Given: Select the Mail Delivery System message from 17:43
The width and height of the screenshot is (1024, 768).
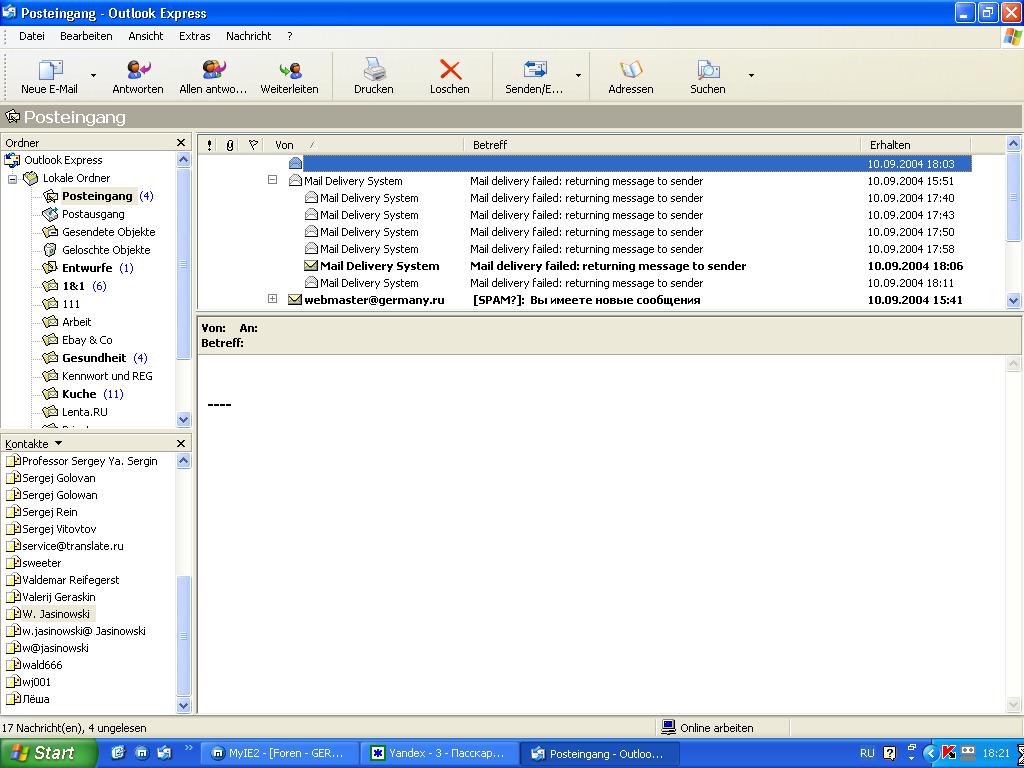Looking at the screenshot, I should [x=584, y=215].
